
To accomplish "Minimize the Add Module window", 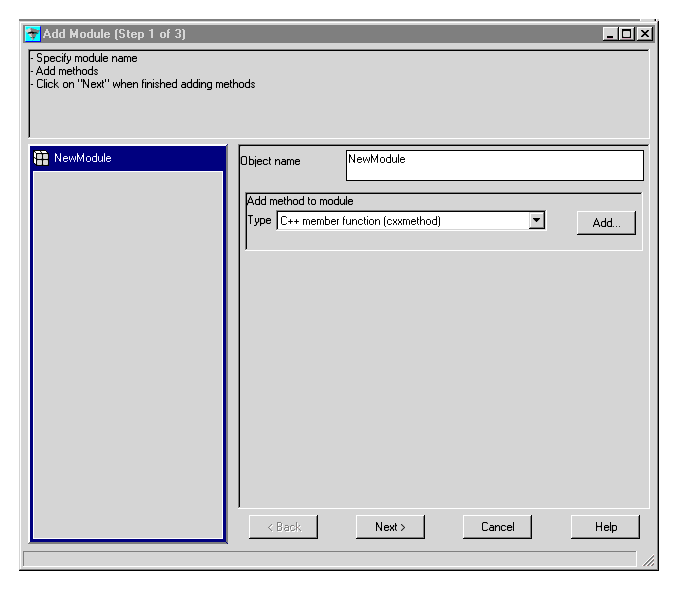I will [612, 34].
